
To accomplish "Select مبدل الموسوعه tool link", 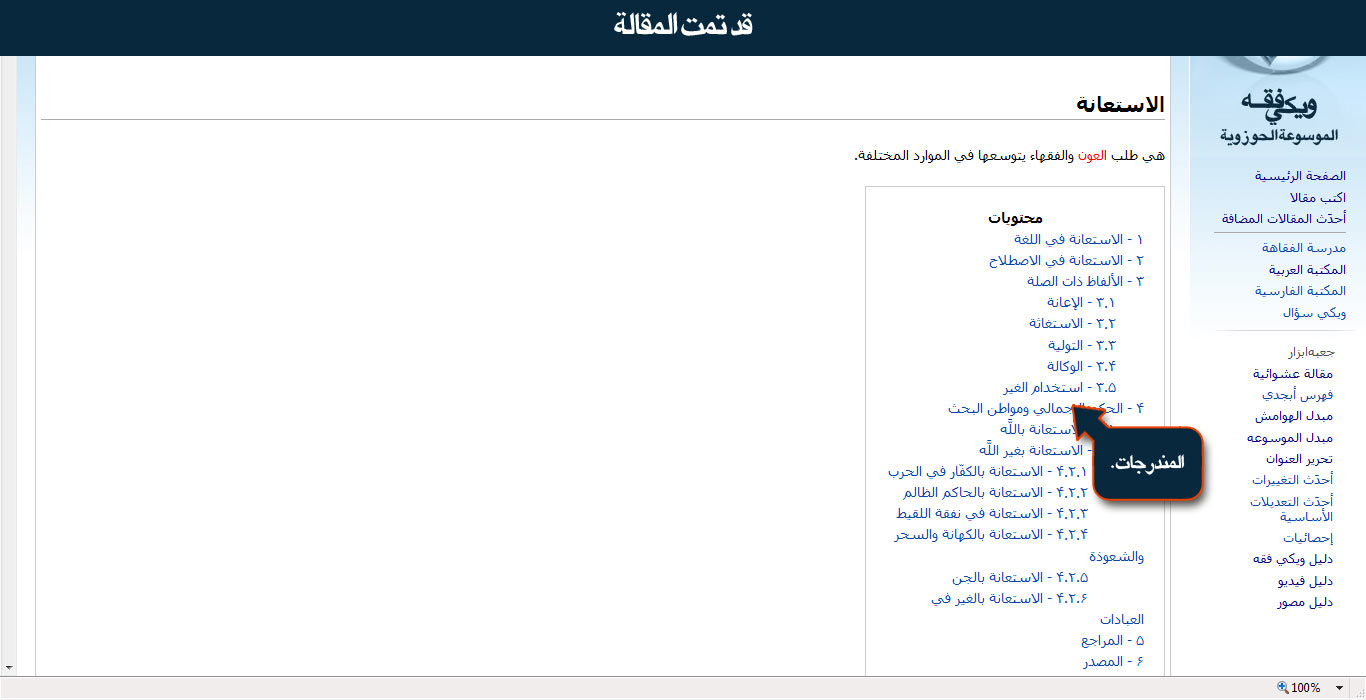I will click(x=1289, y=438).
